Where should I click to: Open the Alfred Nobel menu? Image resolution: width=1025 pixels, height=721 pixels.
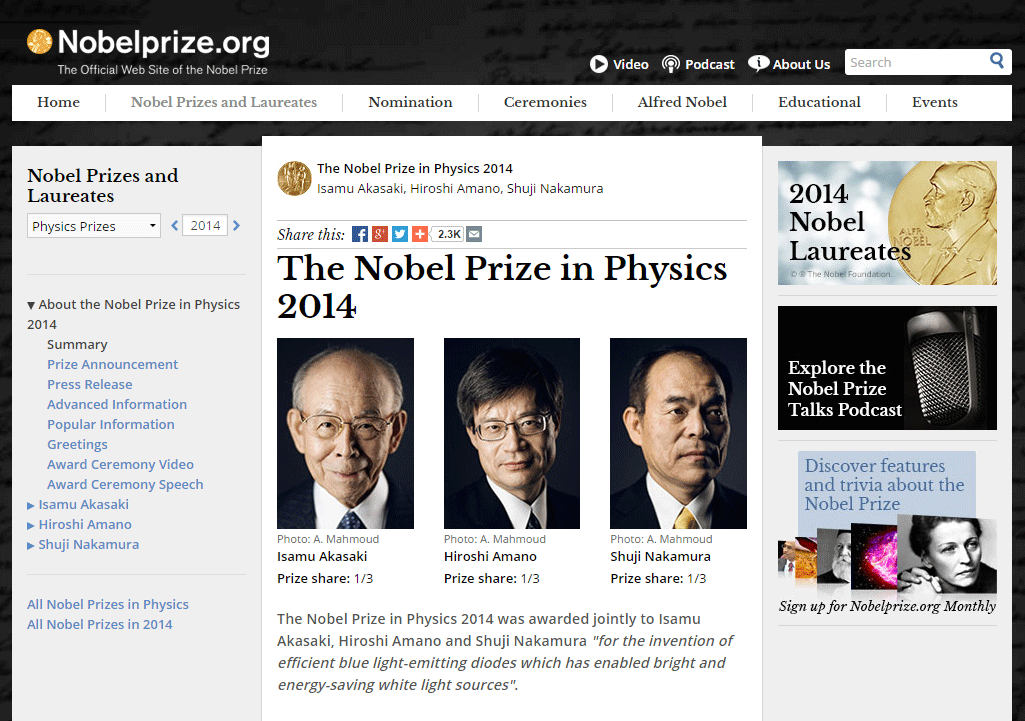(x=682, y=103)
